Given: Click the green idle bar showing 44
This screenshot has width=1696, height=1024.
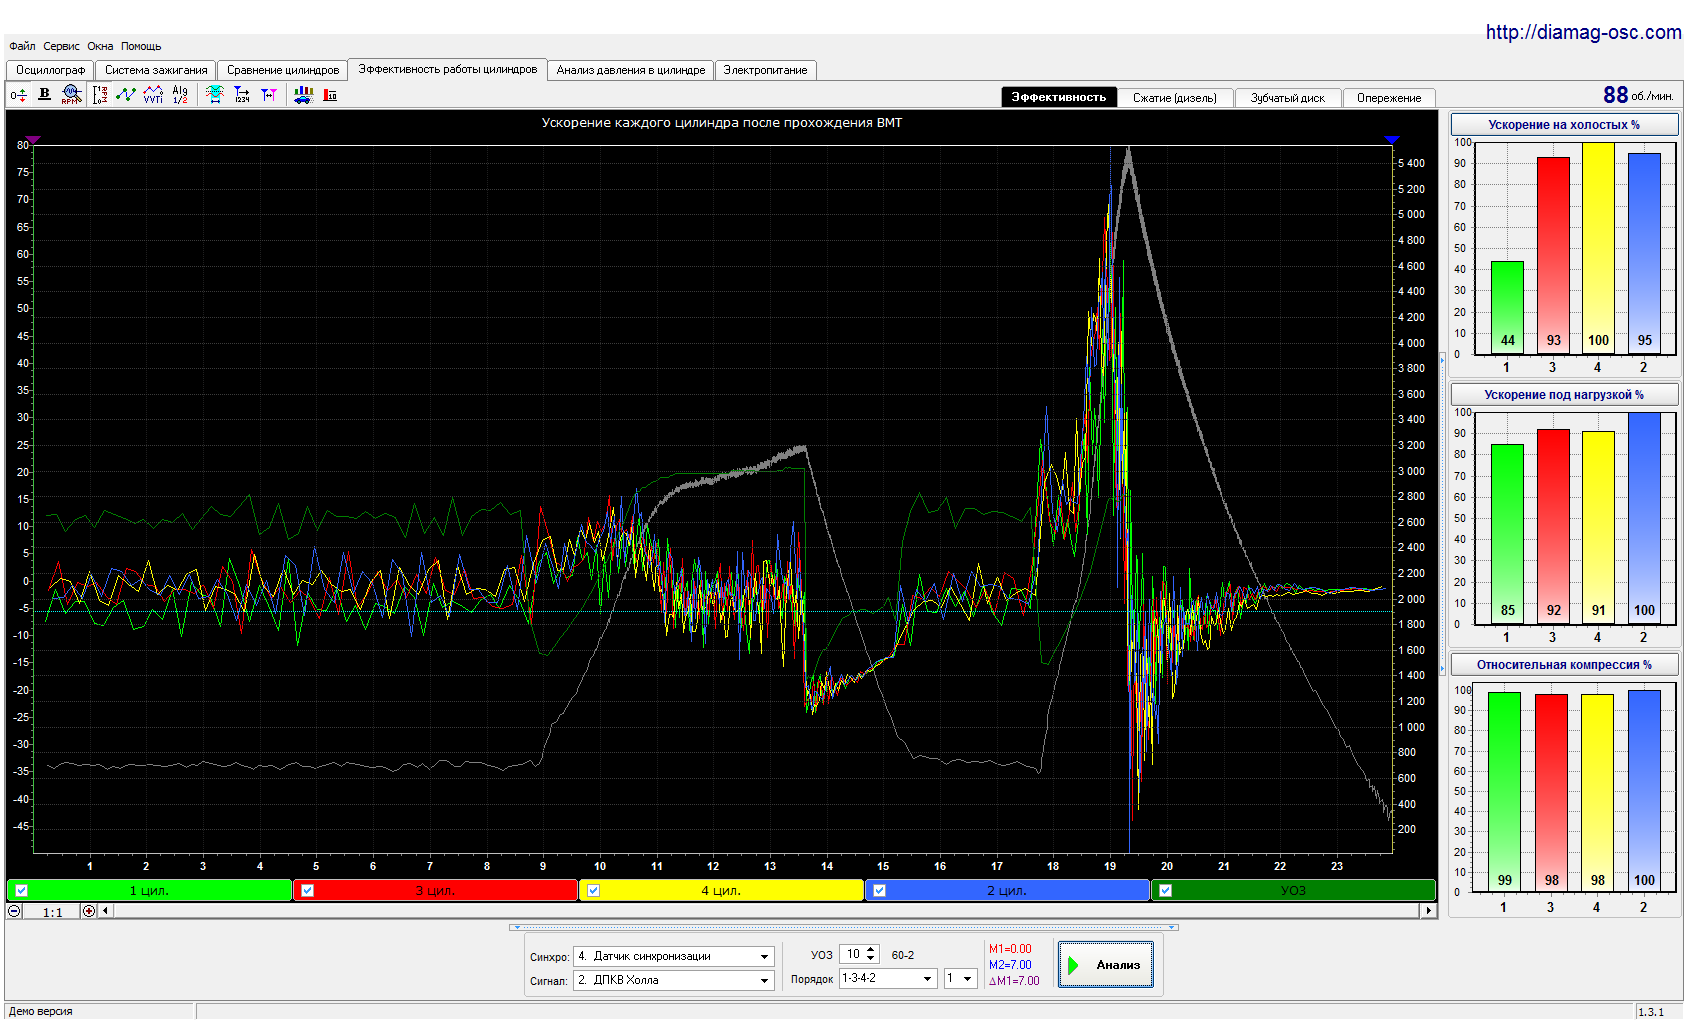Looking at the screenshot, I should [1507, 307].
